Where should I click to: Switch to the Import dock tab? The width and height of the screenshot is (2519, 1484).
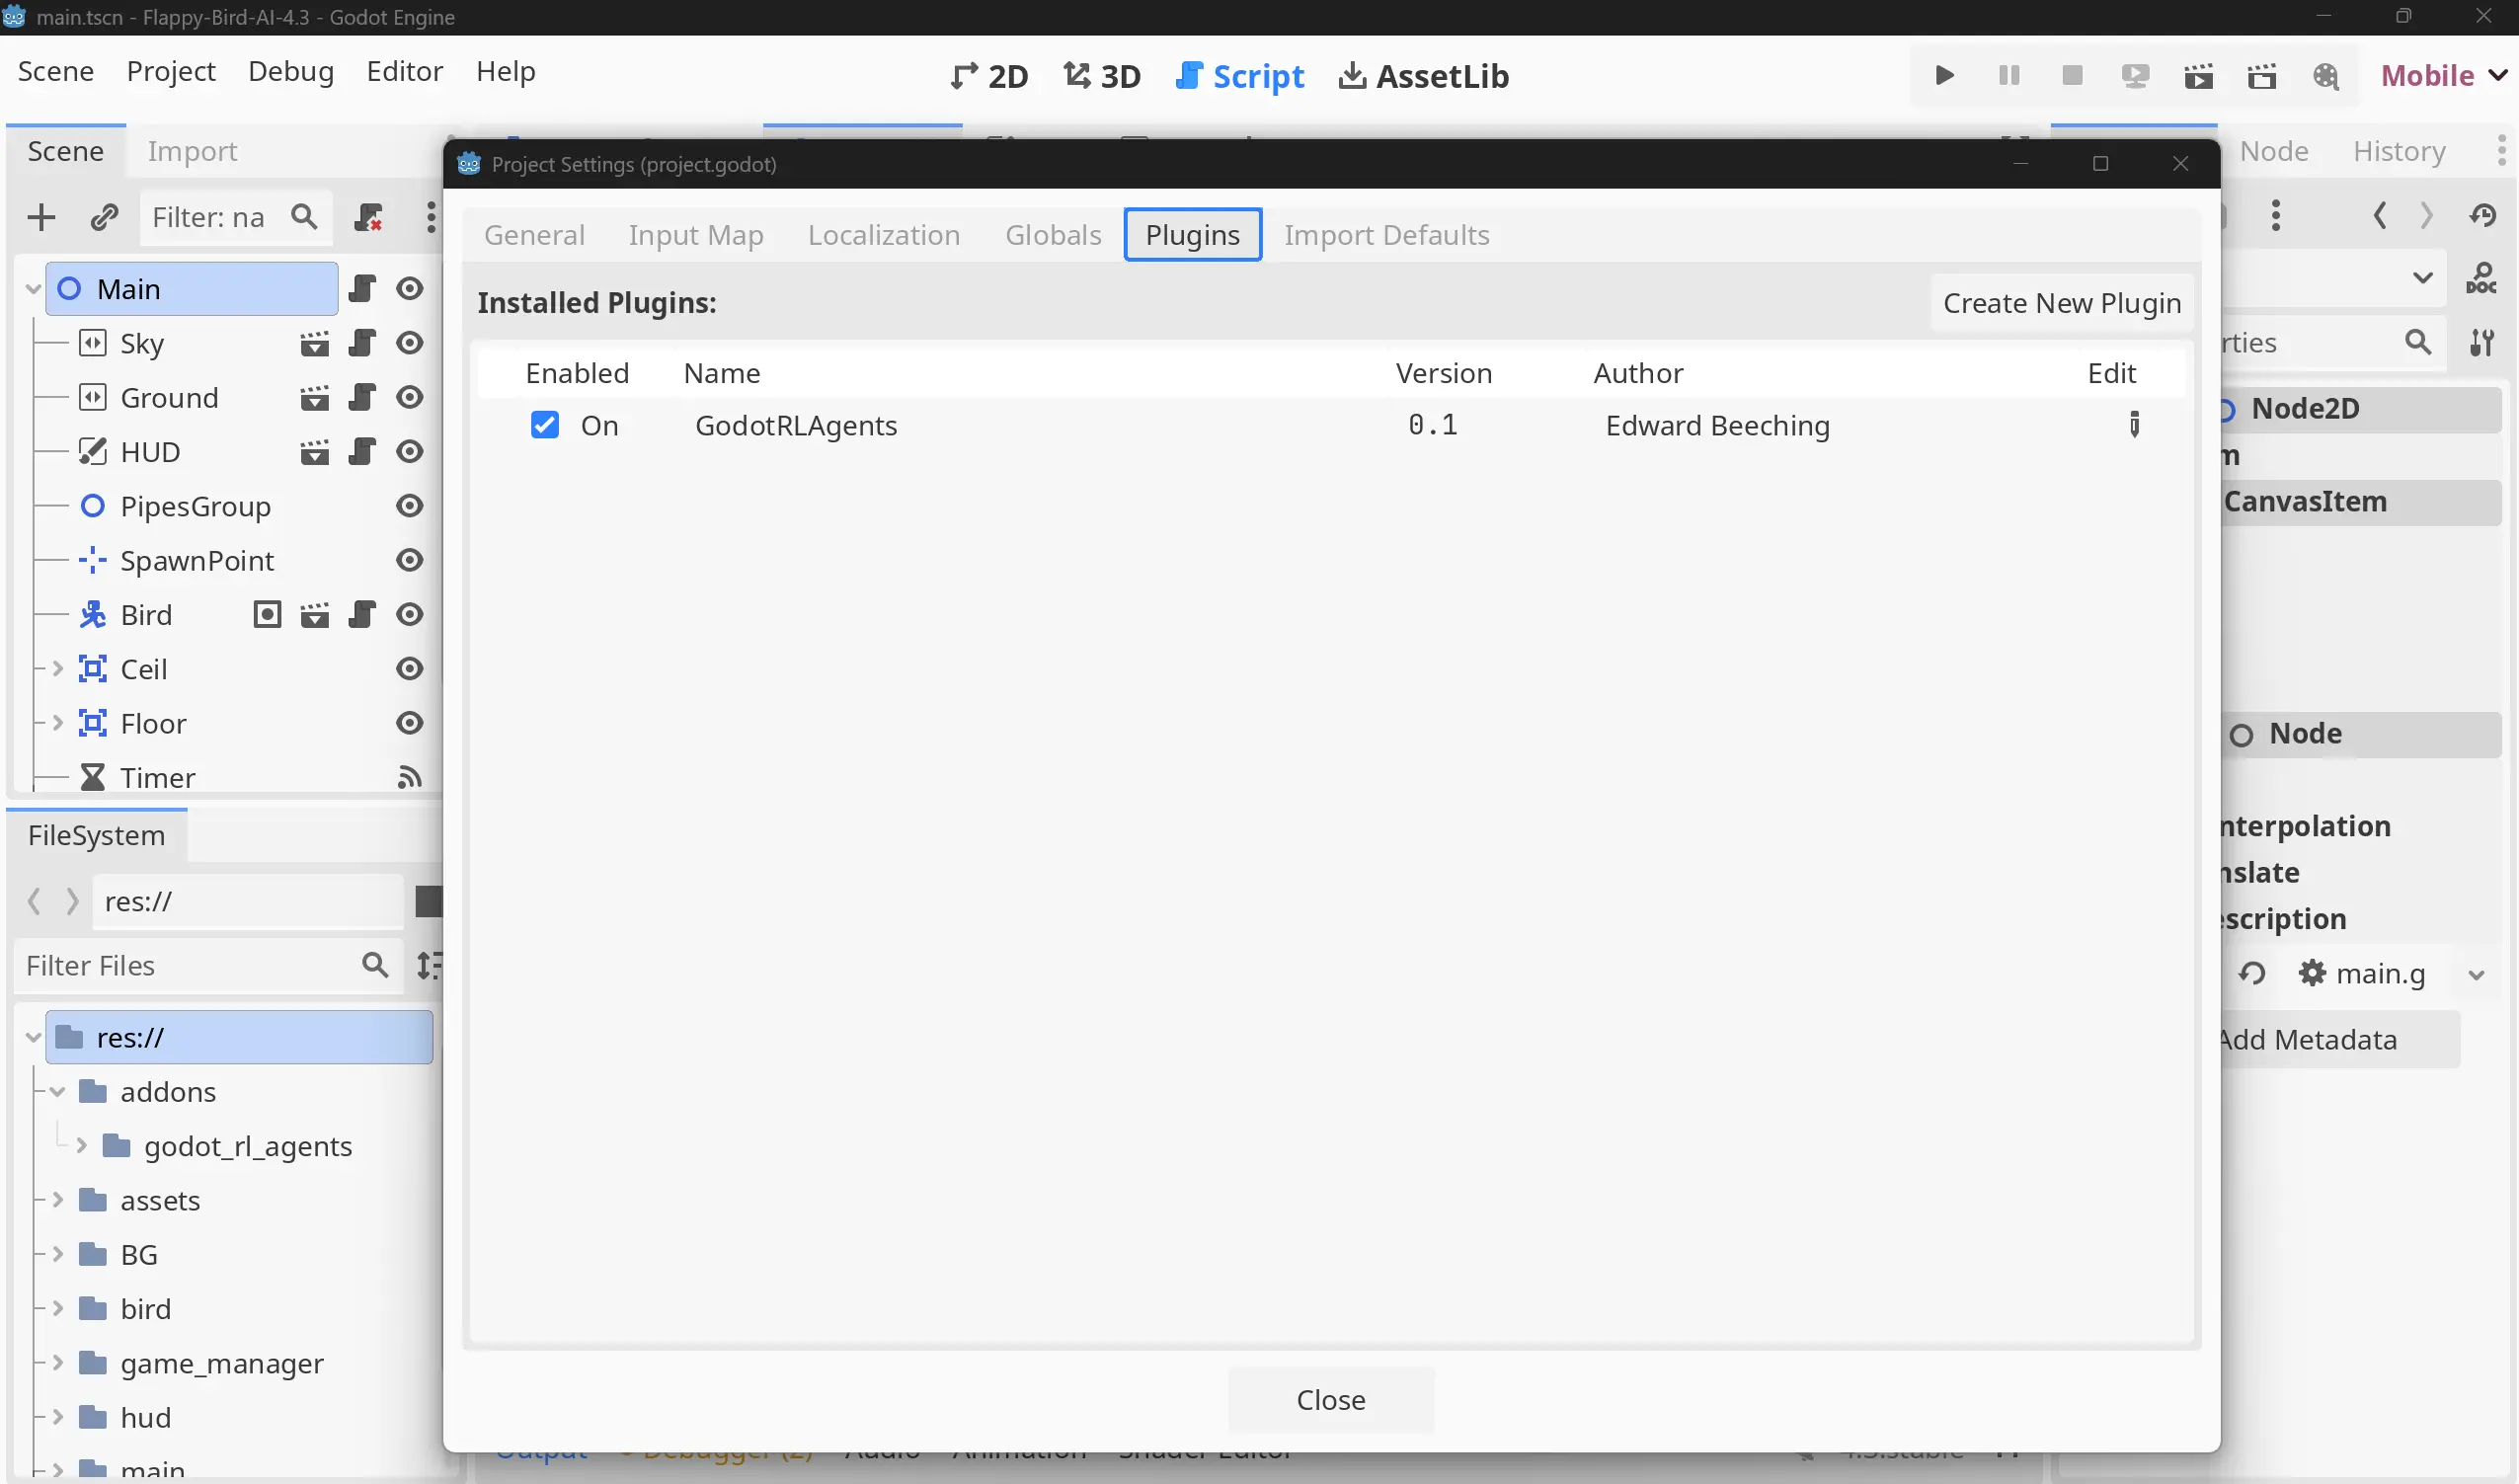coord(192,151)
